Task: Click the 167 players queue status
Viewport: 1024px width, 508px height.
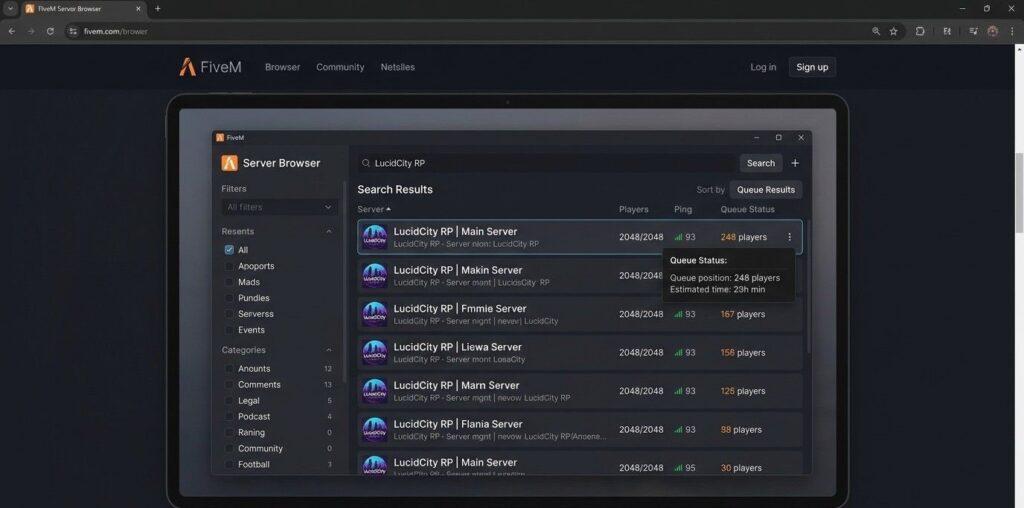Action: coord(743,314)
